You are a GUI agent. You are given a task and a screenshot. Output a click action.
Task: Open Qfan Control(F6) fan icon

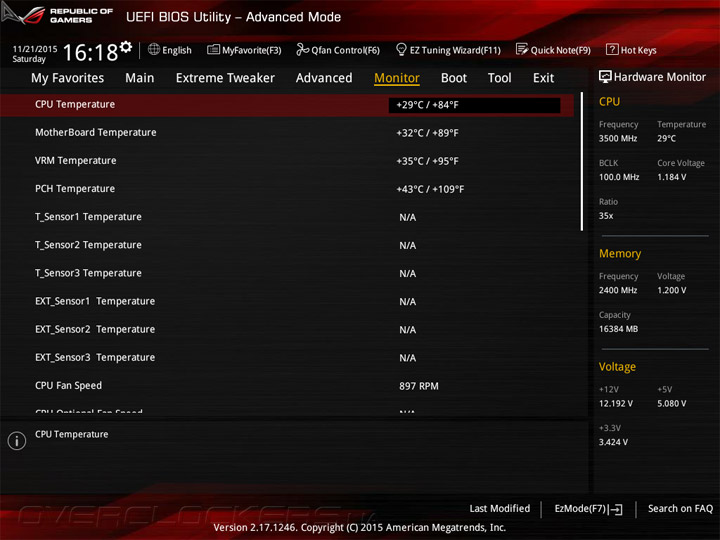coord(302,49)
